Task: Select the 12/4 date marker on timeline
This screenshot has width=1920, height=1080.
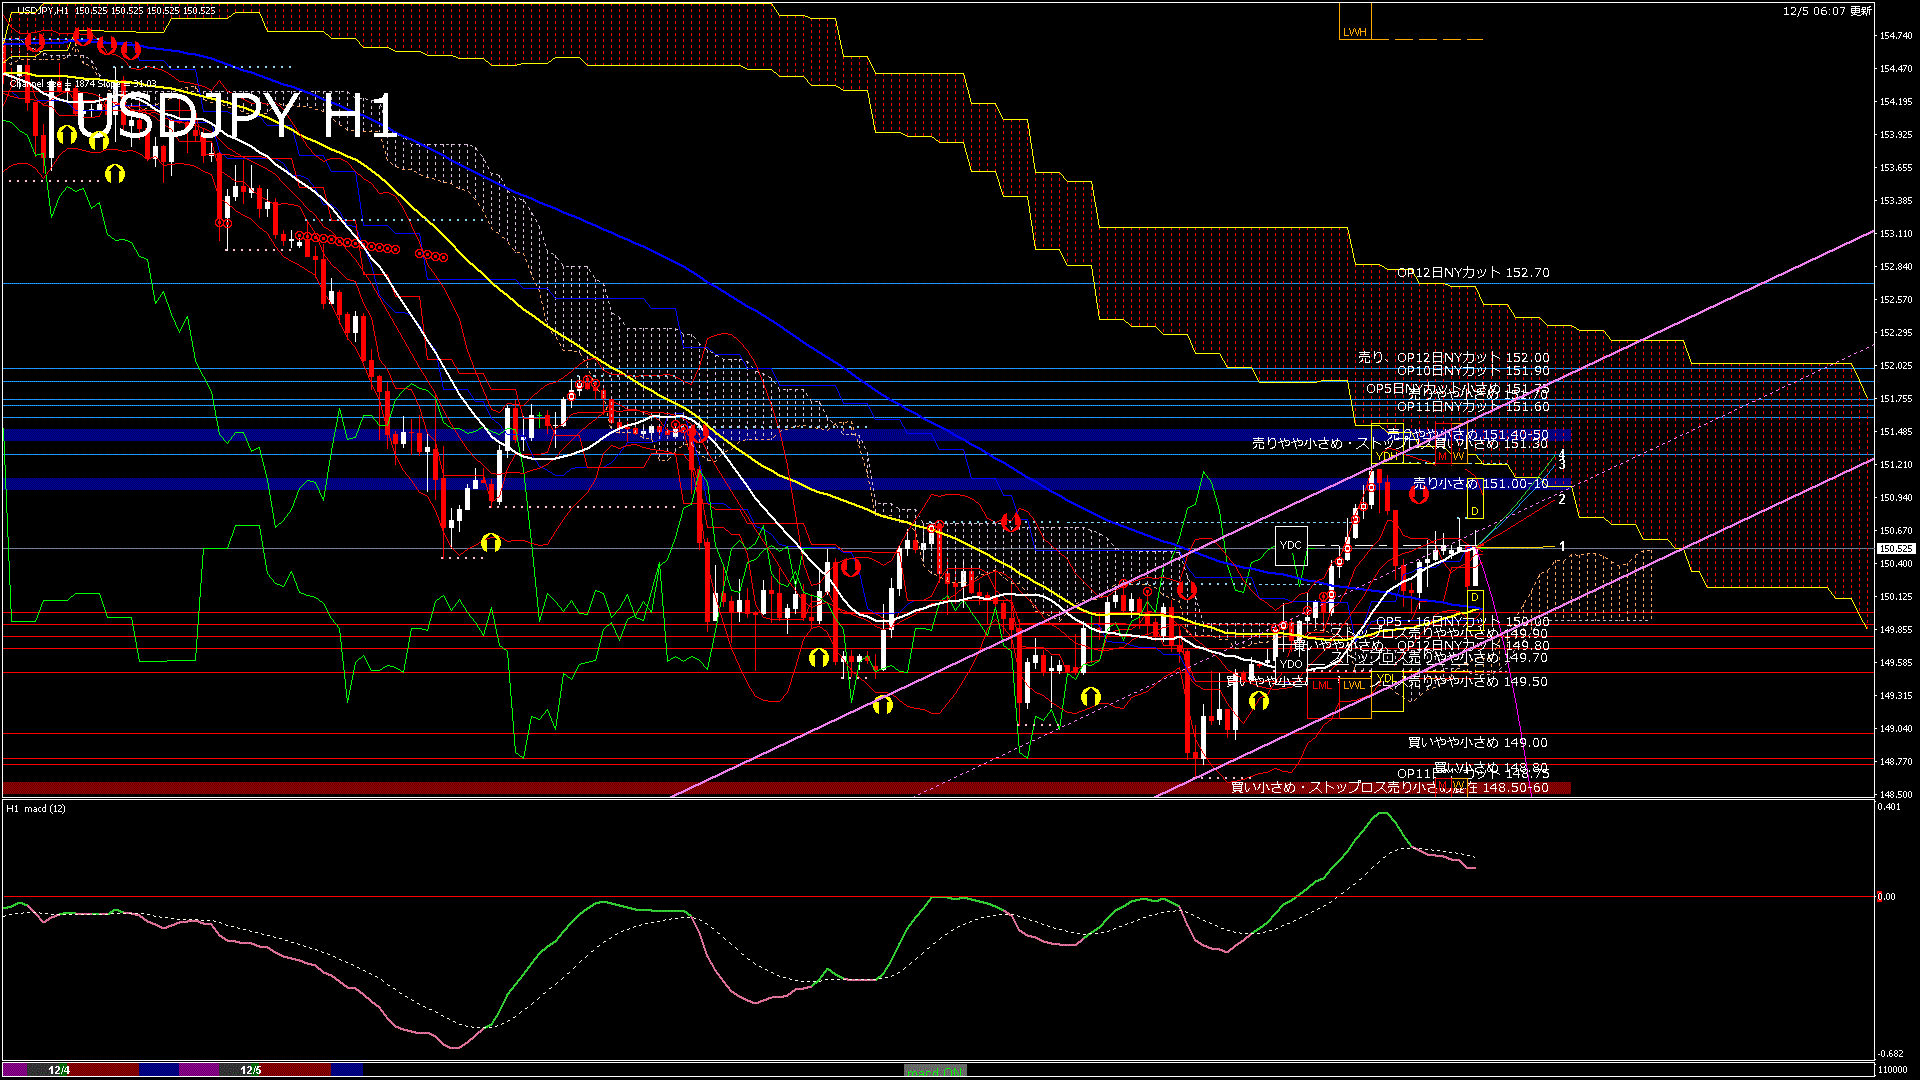Action: (59, 1070)
